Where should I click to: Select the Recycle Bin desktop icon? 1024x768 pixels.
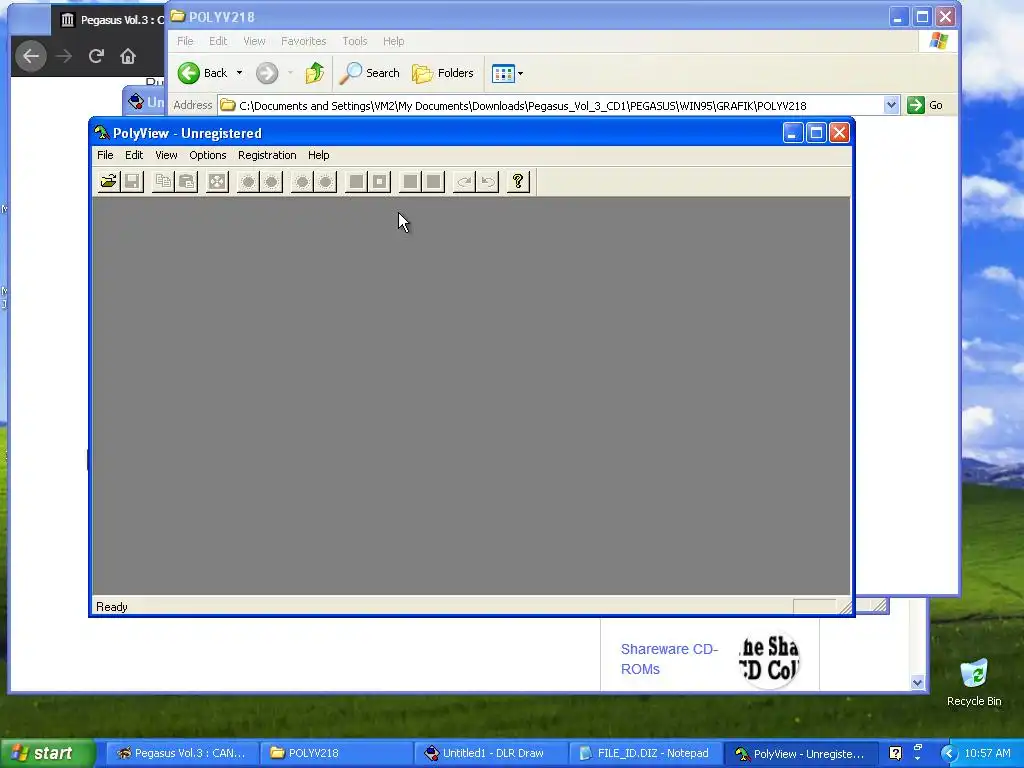click(x=974, y=683)
